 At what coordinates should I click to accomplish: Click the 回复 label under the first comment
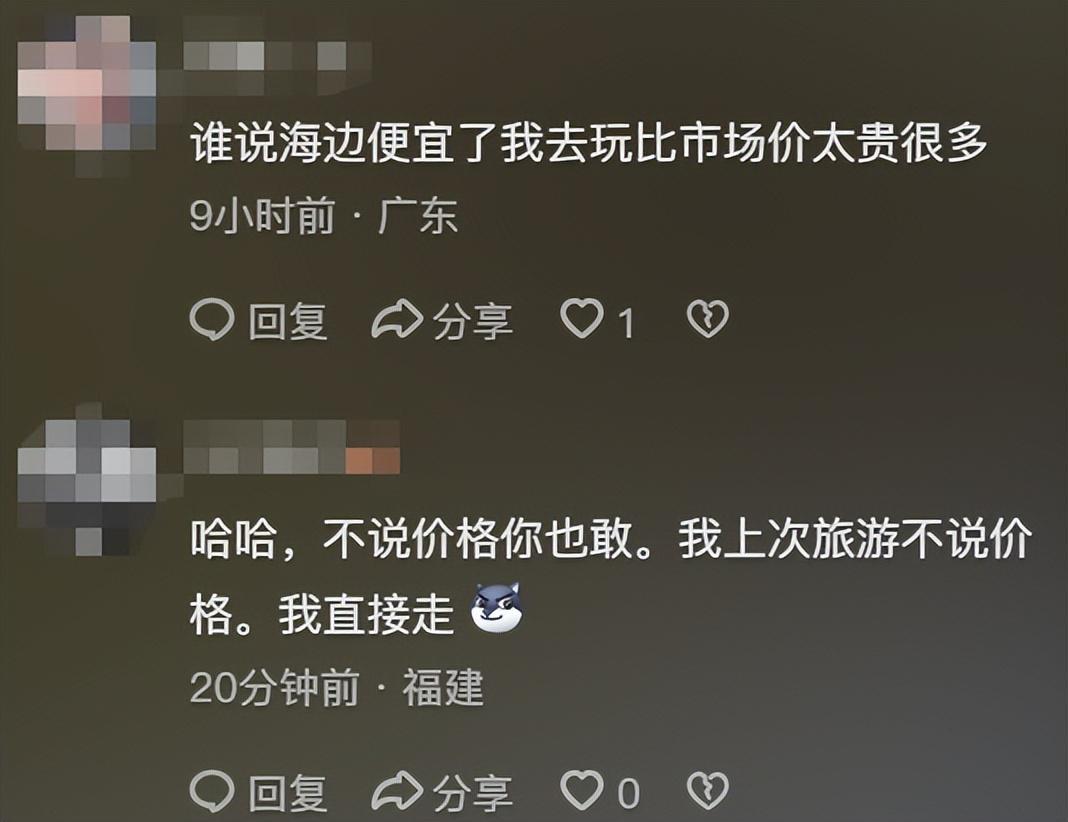tap(288, 321)
